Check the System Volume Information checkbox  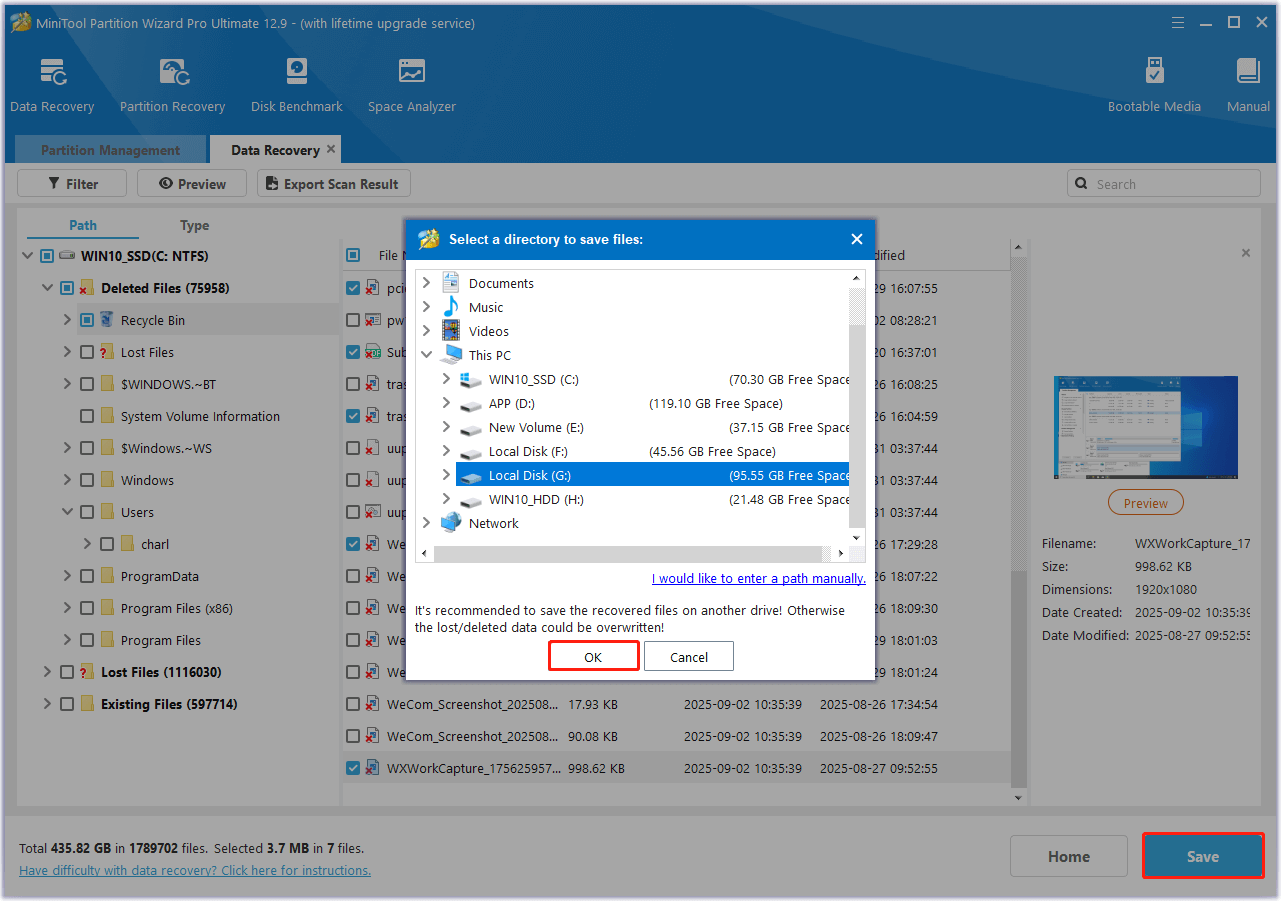point(87,416)
